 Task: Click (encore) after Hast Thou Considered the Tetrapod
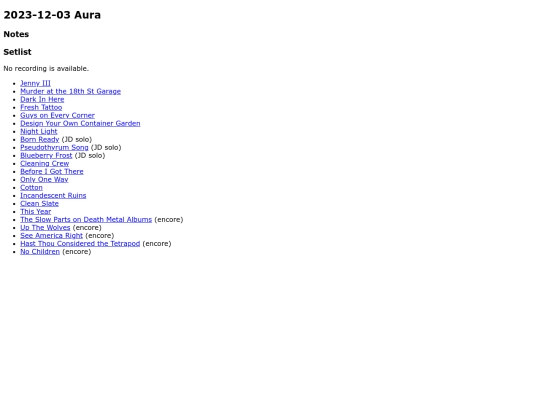click(157, 243)
